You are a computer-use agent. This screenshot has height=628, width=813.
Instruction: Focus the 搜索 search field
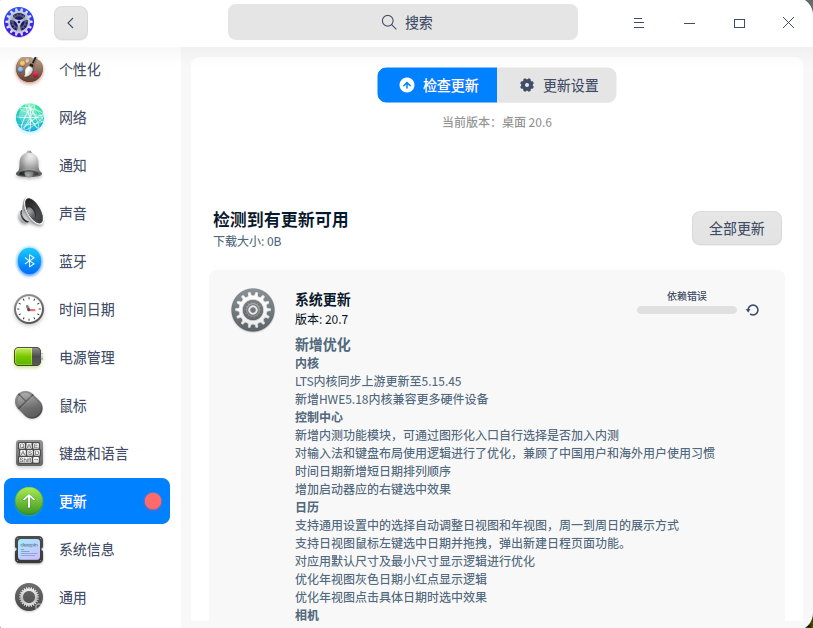(403, 22)
